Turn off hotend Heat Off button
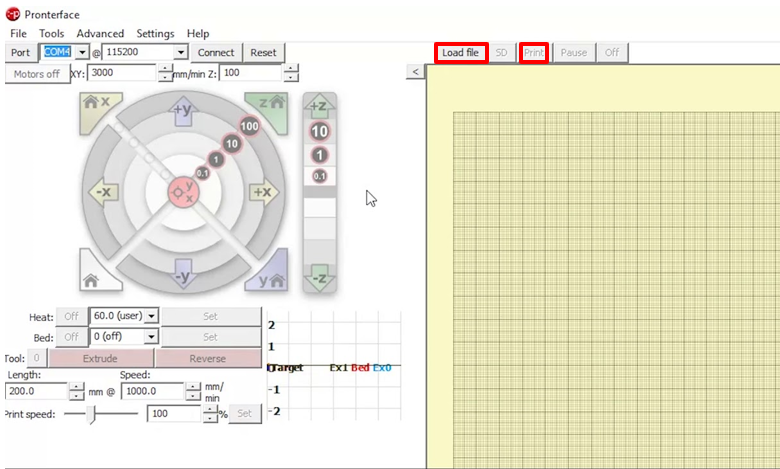This screenshot has height=469, width=780. (x=71, y=316)
